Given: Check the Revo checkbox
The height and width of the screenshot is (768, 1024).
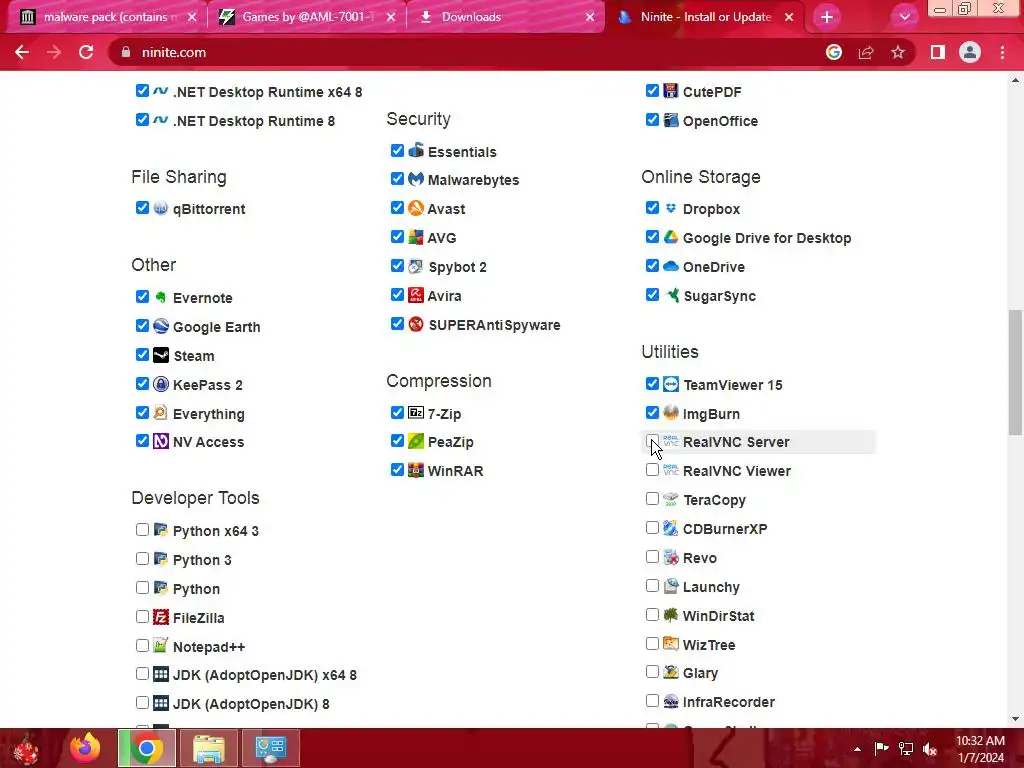Looking at the screenshot, I should pyautogui.click(x=652, y=557).
